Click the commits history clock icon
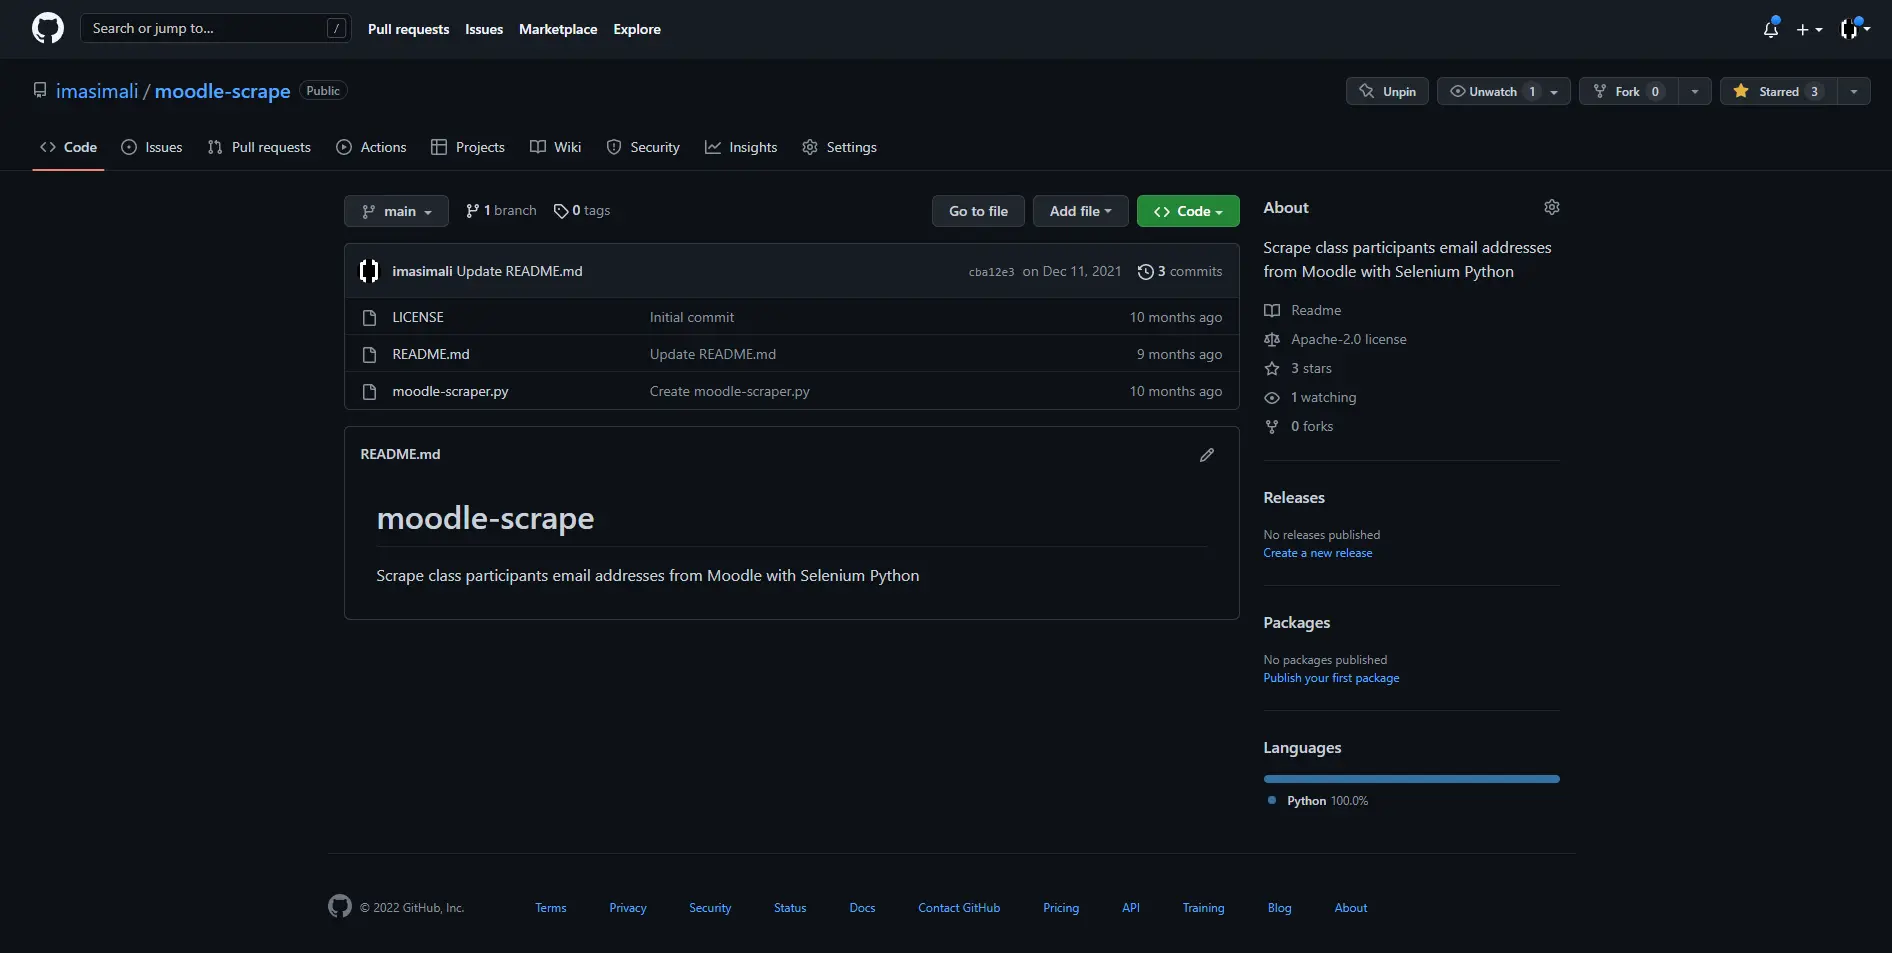The image size is (1892, 953). tap(1146, 272)
